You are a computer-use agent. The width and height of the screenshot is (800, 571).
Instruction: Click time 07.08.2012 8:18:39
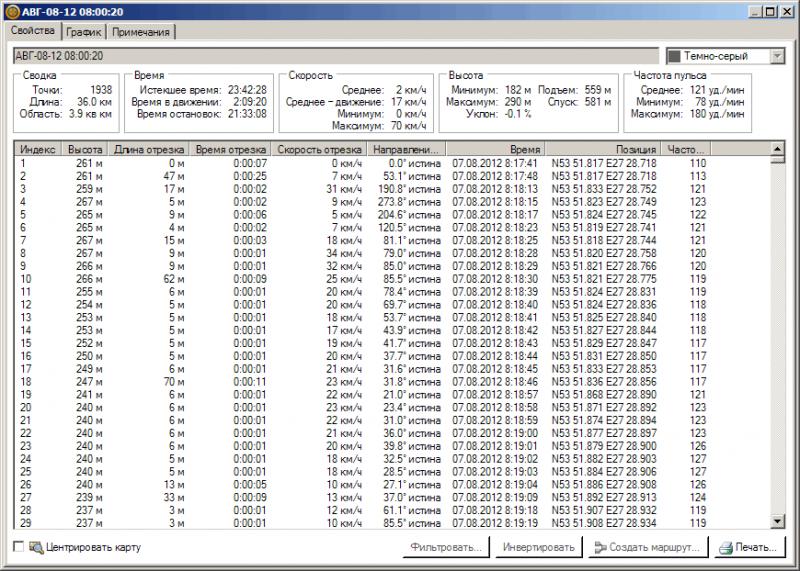495,292
